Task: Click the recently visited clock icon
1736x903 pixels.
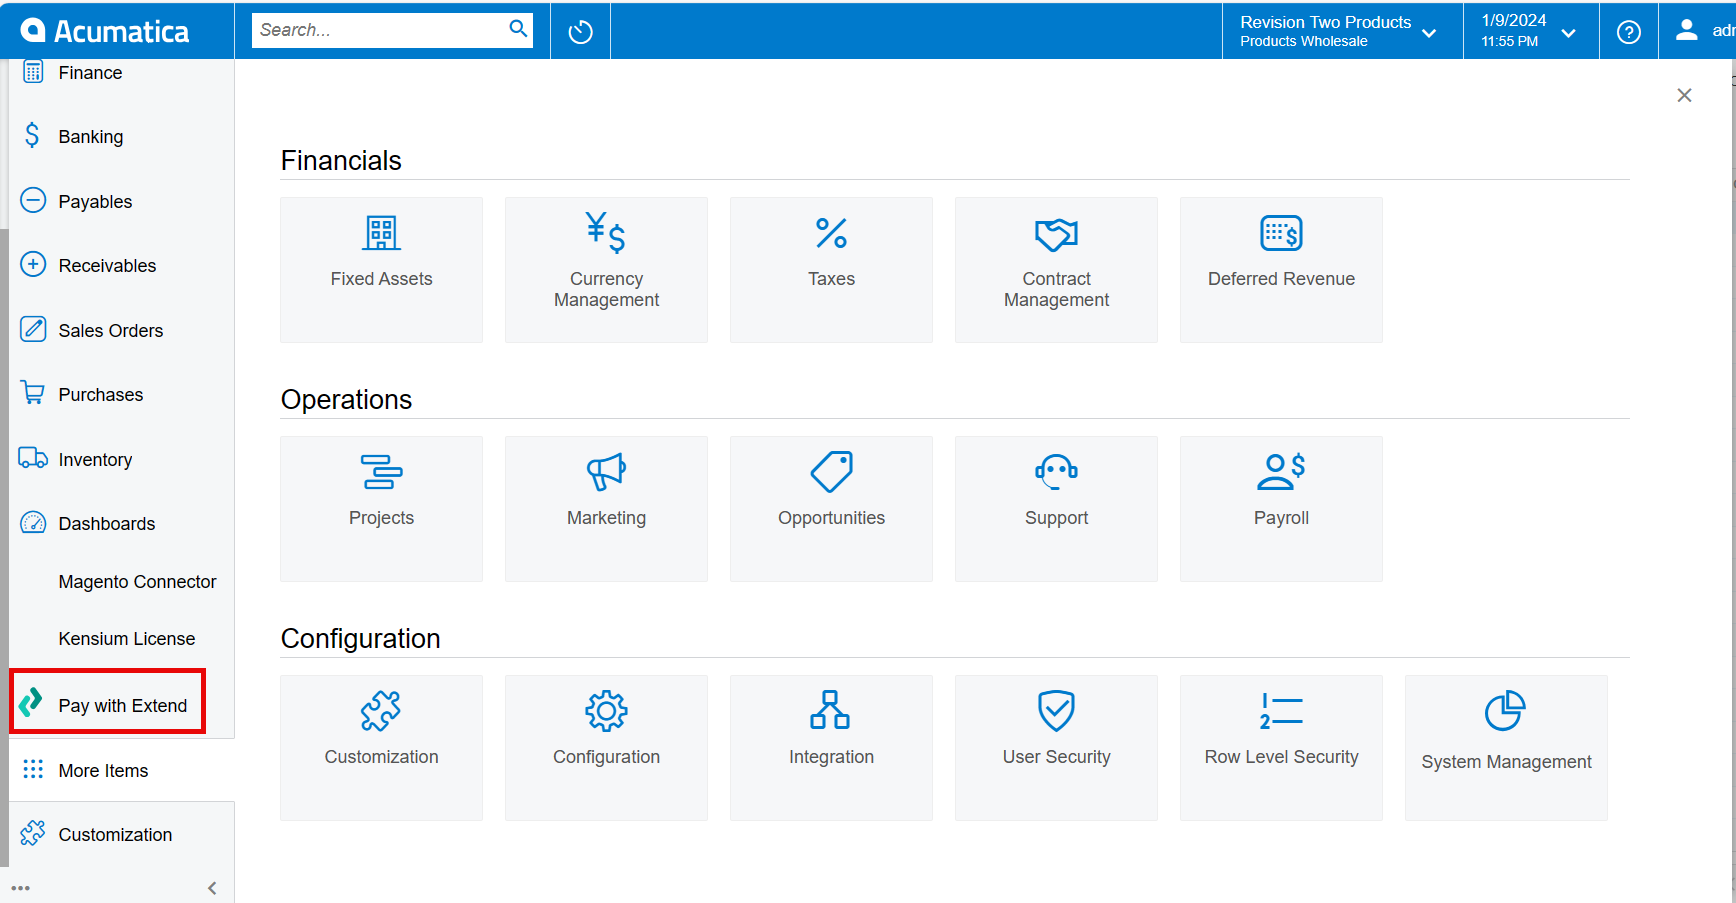Action: coord(579,30)
